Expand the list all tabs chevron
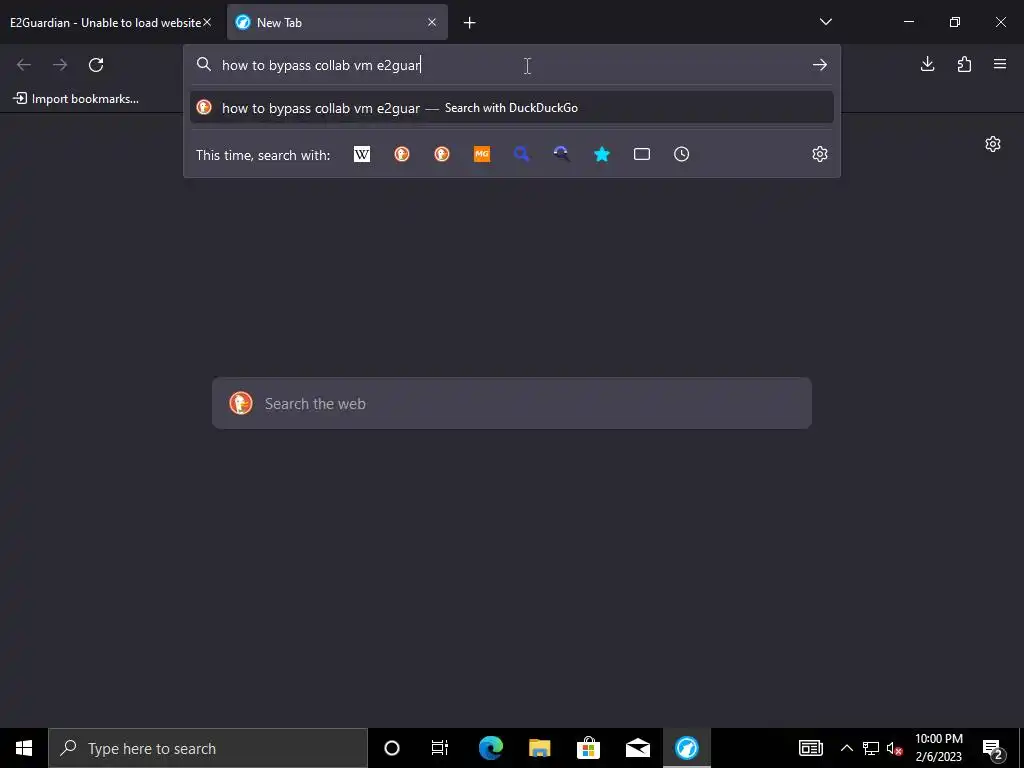This screenshot has width=1024, height=768. 825,22
